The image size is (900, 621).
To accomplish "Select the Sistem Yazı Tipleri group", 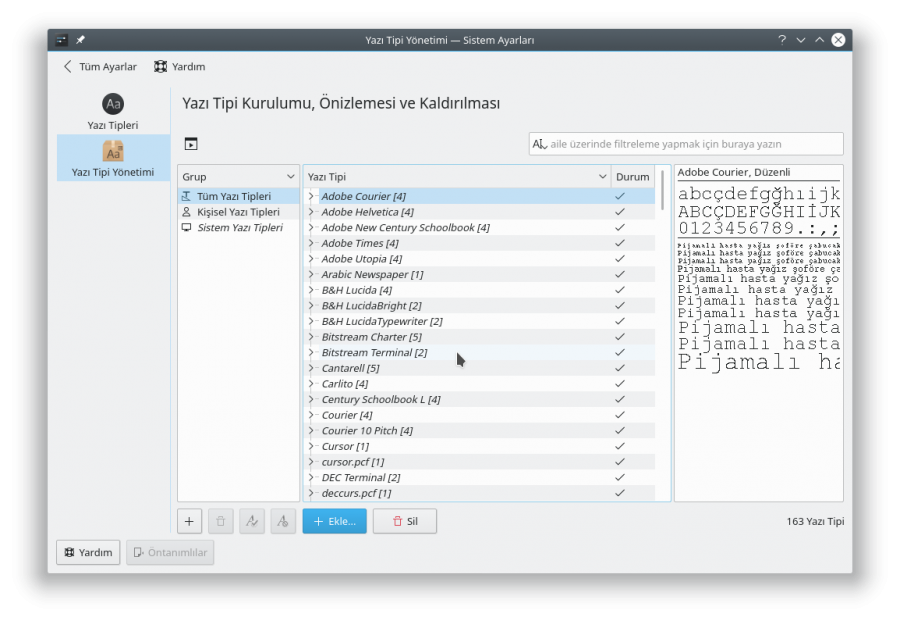I will 239,227.
